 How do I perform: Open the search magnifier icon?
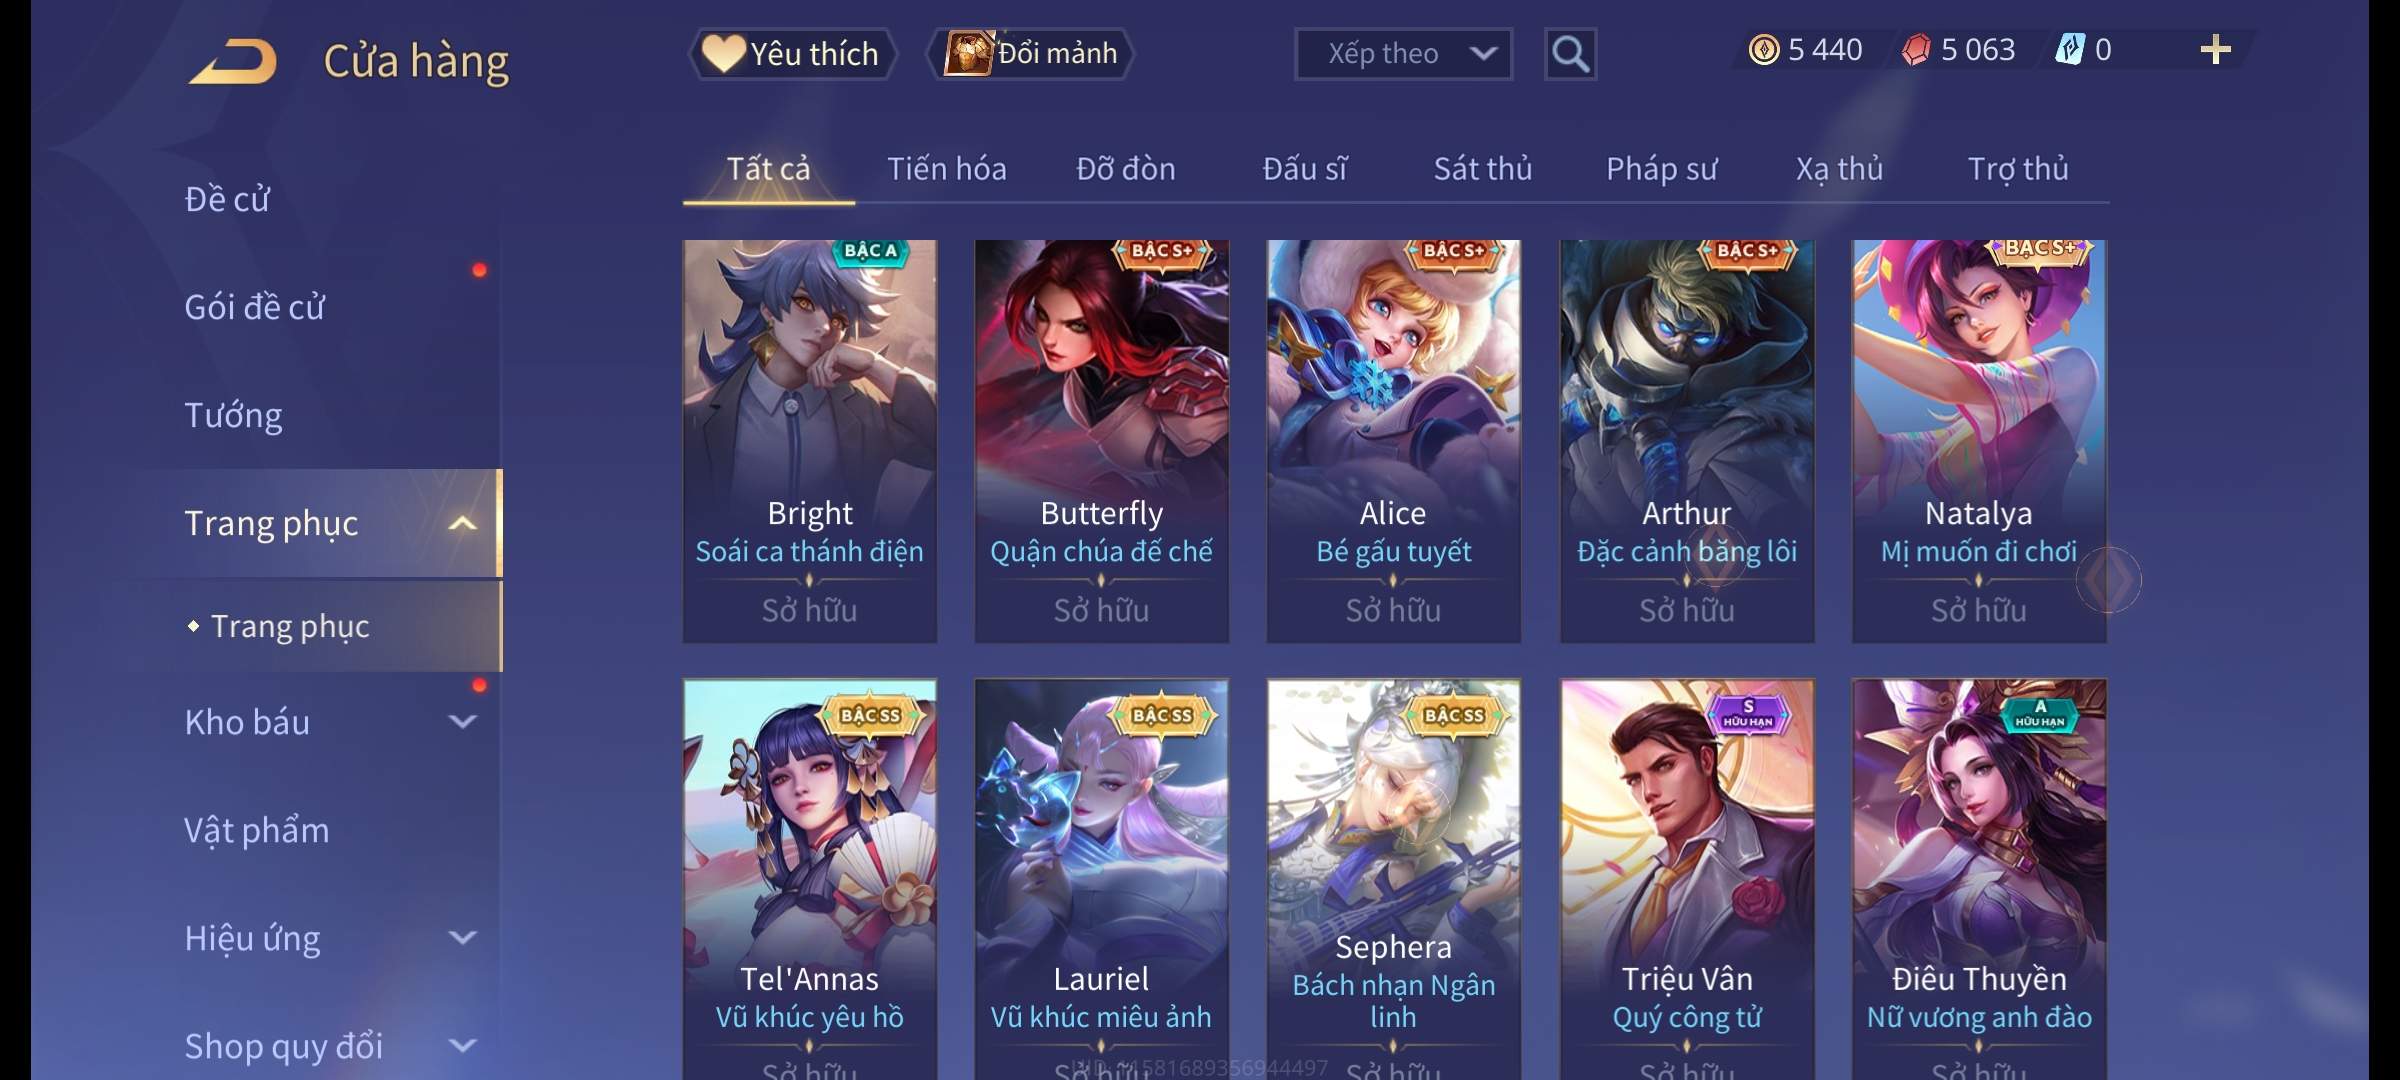(1570, 54)
